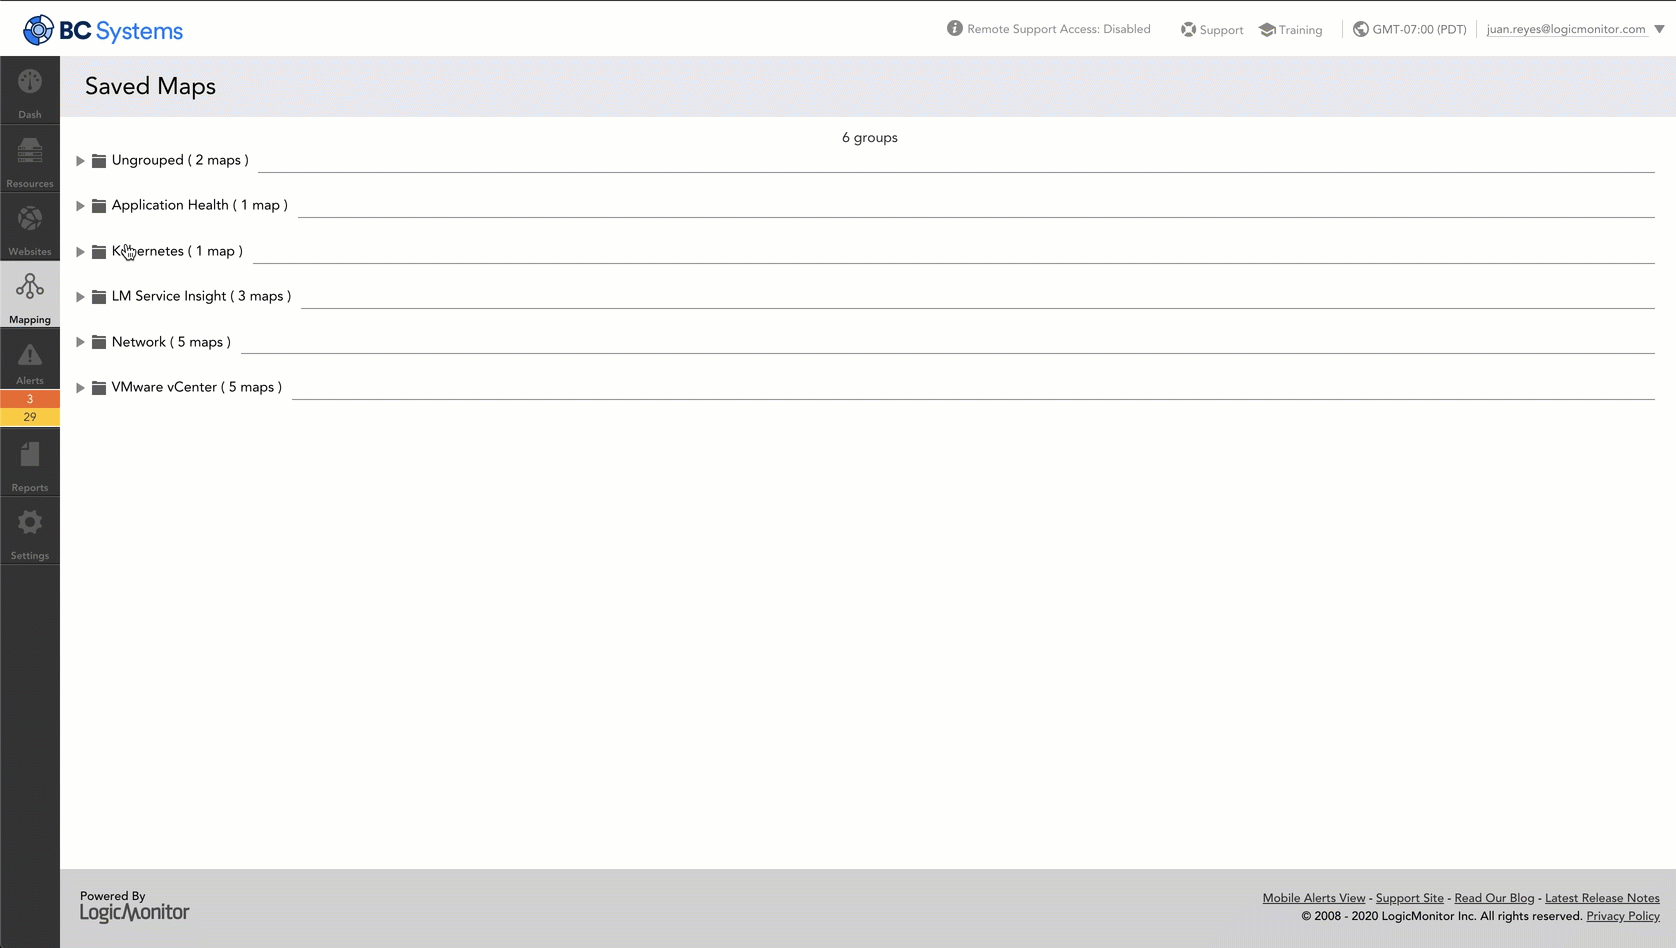The width and height of the screenshot is (1676, 948).
Task: Select 'Application Health ( 1 map )' text
Action: click(200, 205)
